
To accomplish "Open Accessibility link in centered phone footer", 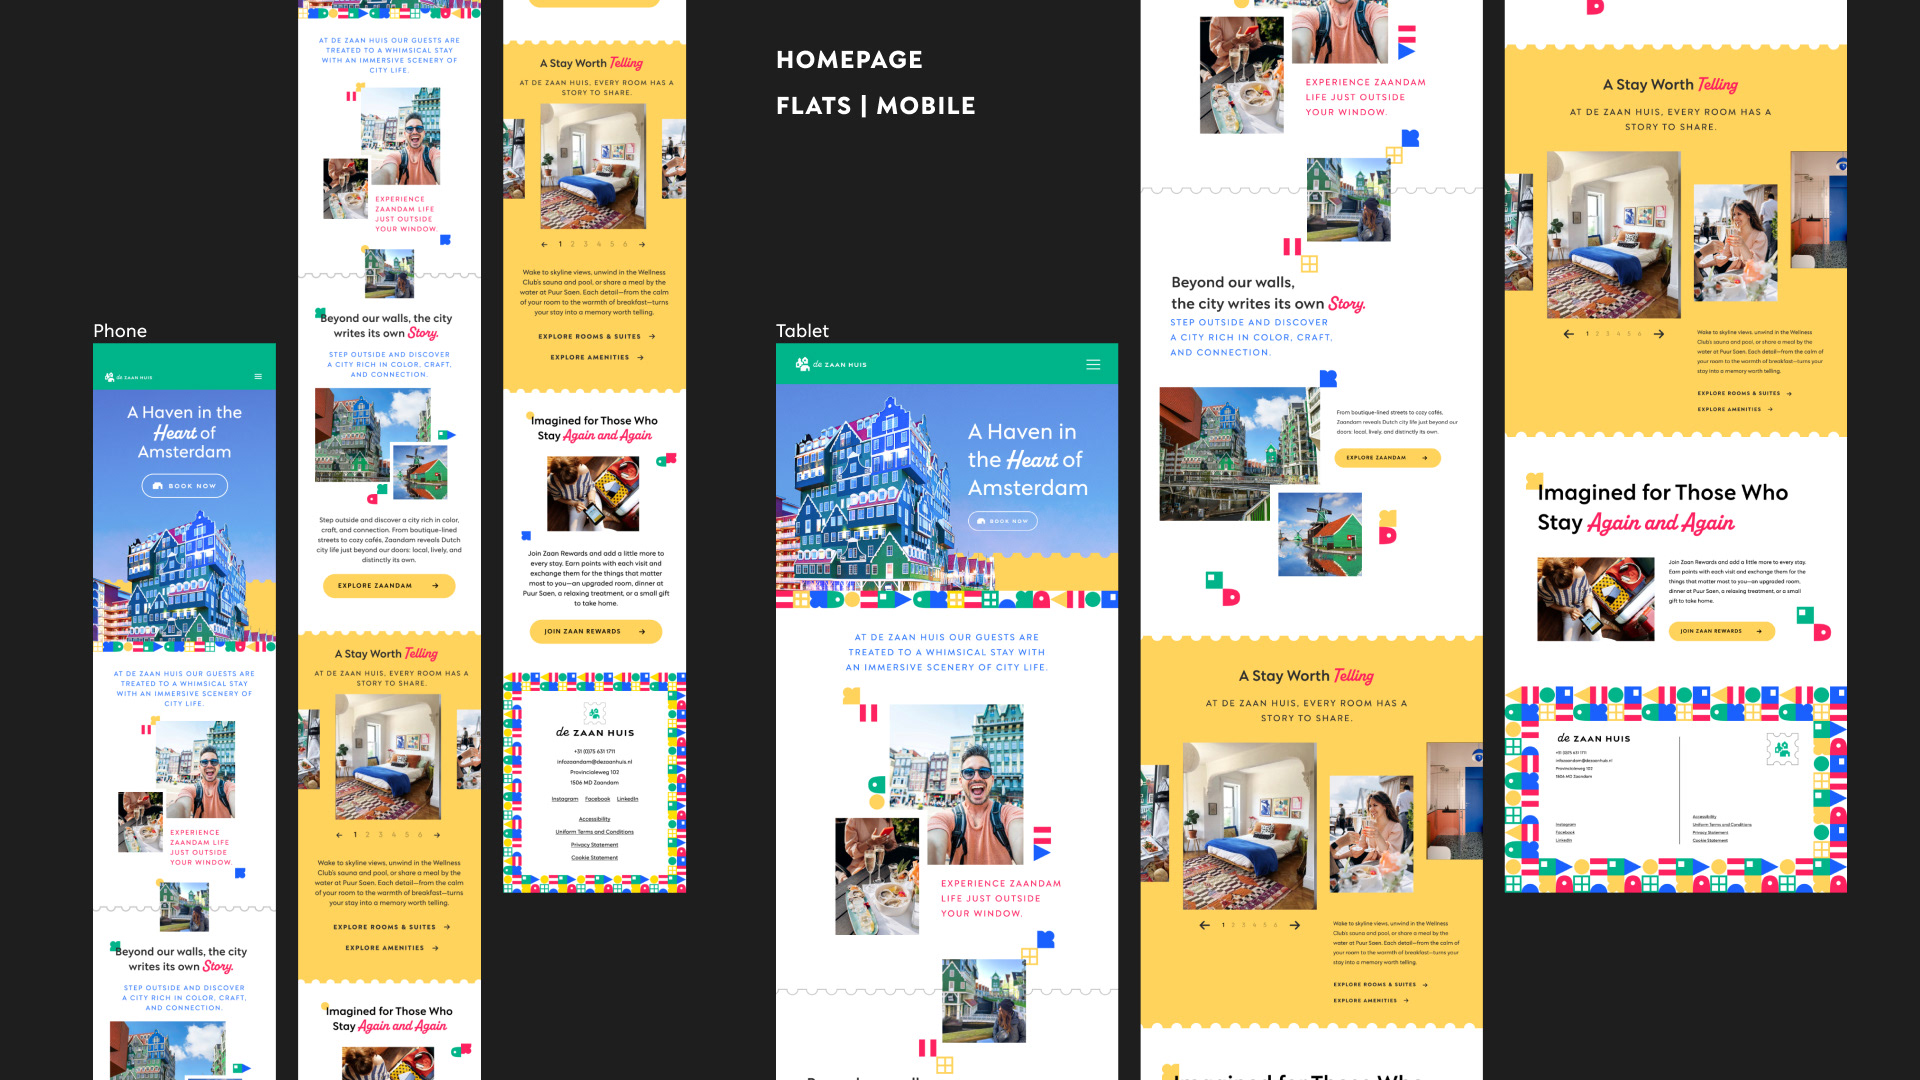I will [594, 819].
